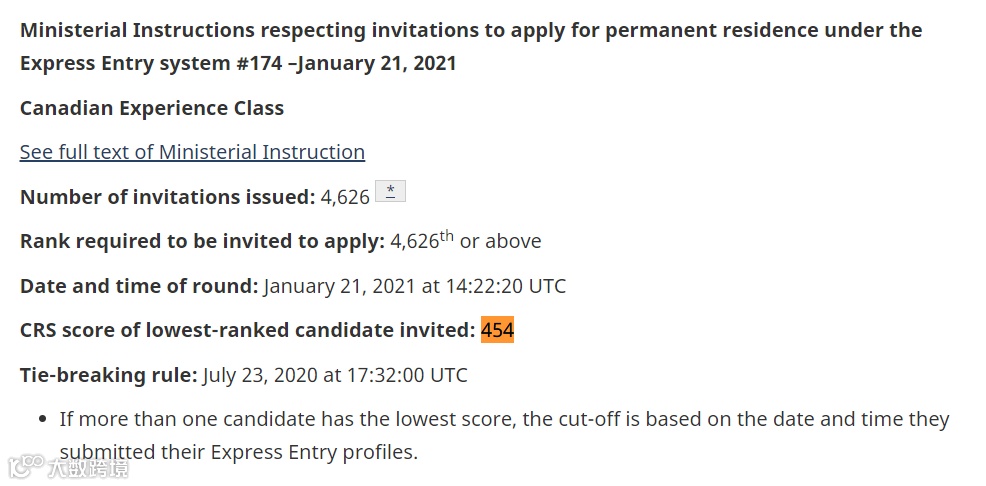Image resolution: width=986 pixels, height=486 pixels.
Task: Click the Tie-breaking rule label
Action: pyautogui.click(x=109, y=375)
